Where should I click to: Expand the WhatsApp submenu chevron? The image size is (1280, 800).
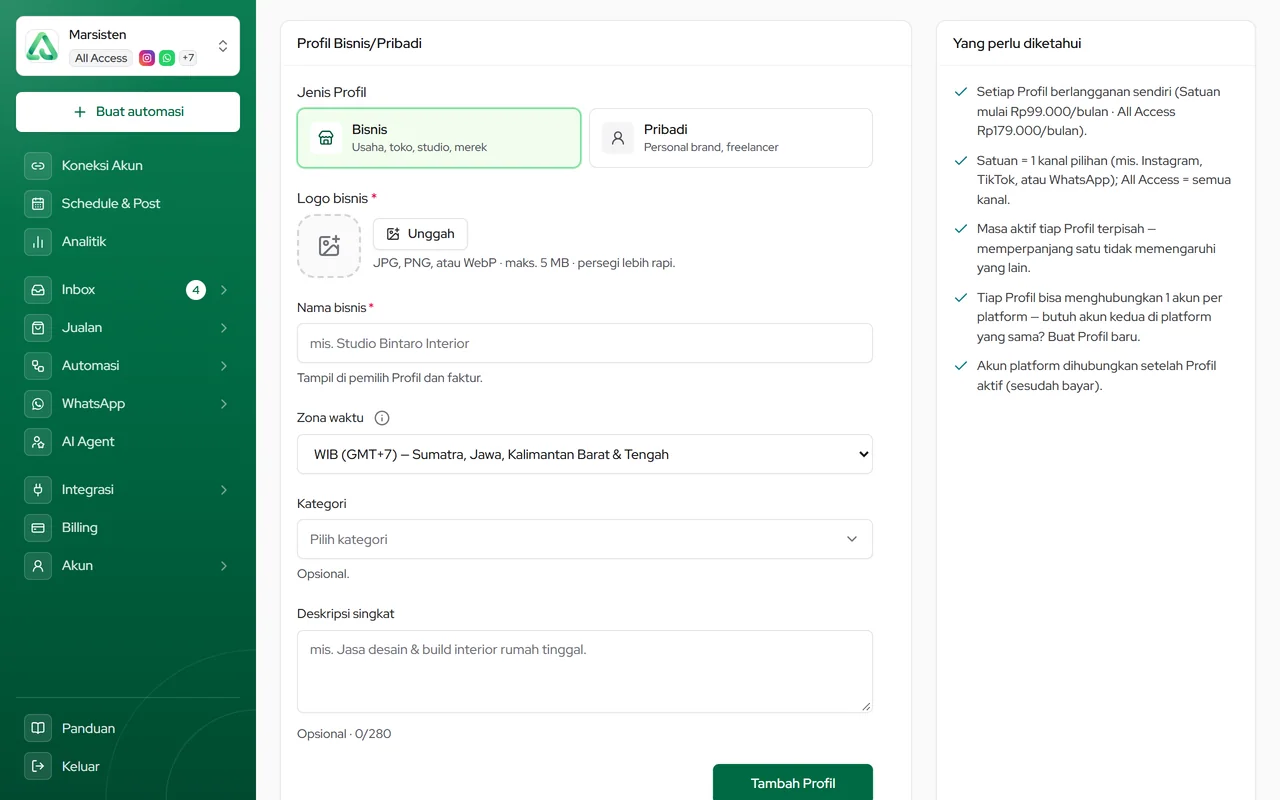coord(224,404)
